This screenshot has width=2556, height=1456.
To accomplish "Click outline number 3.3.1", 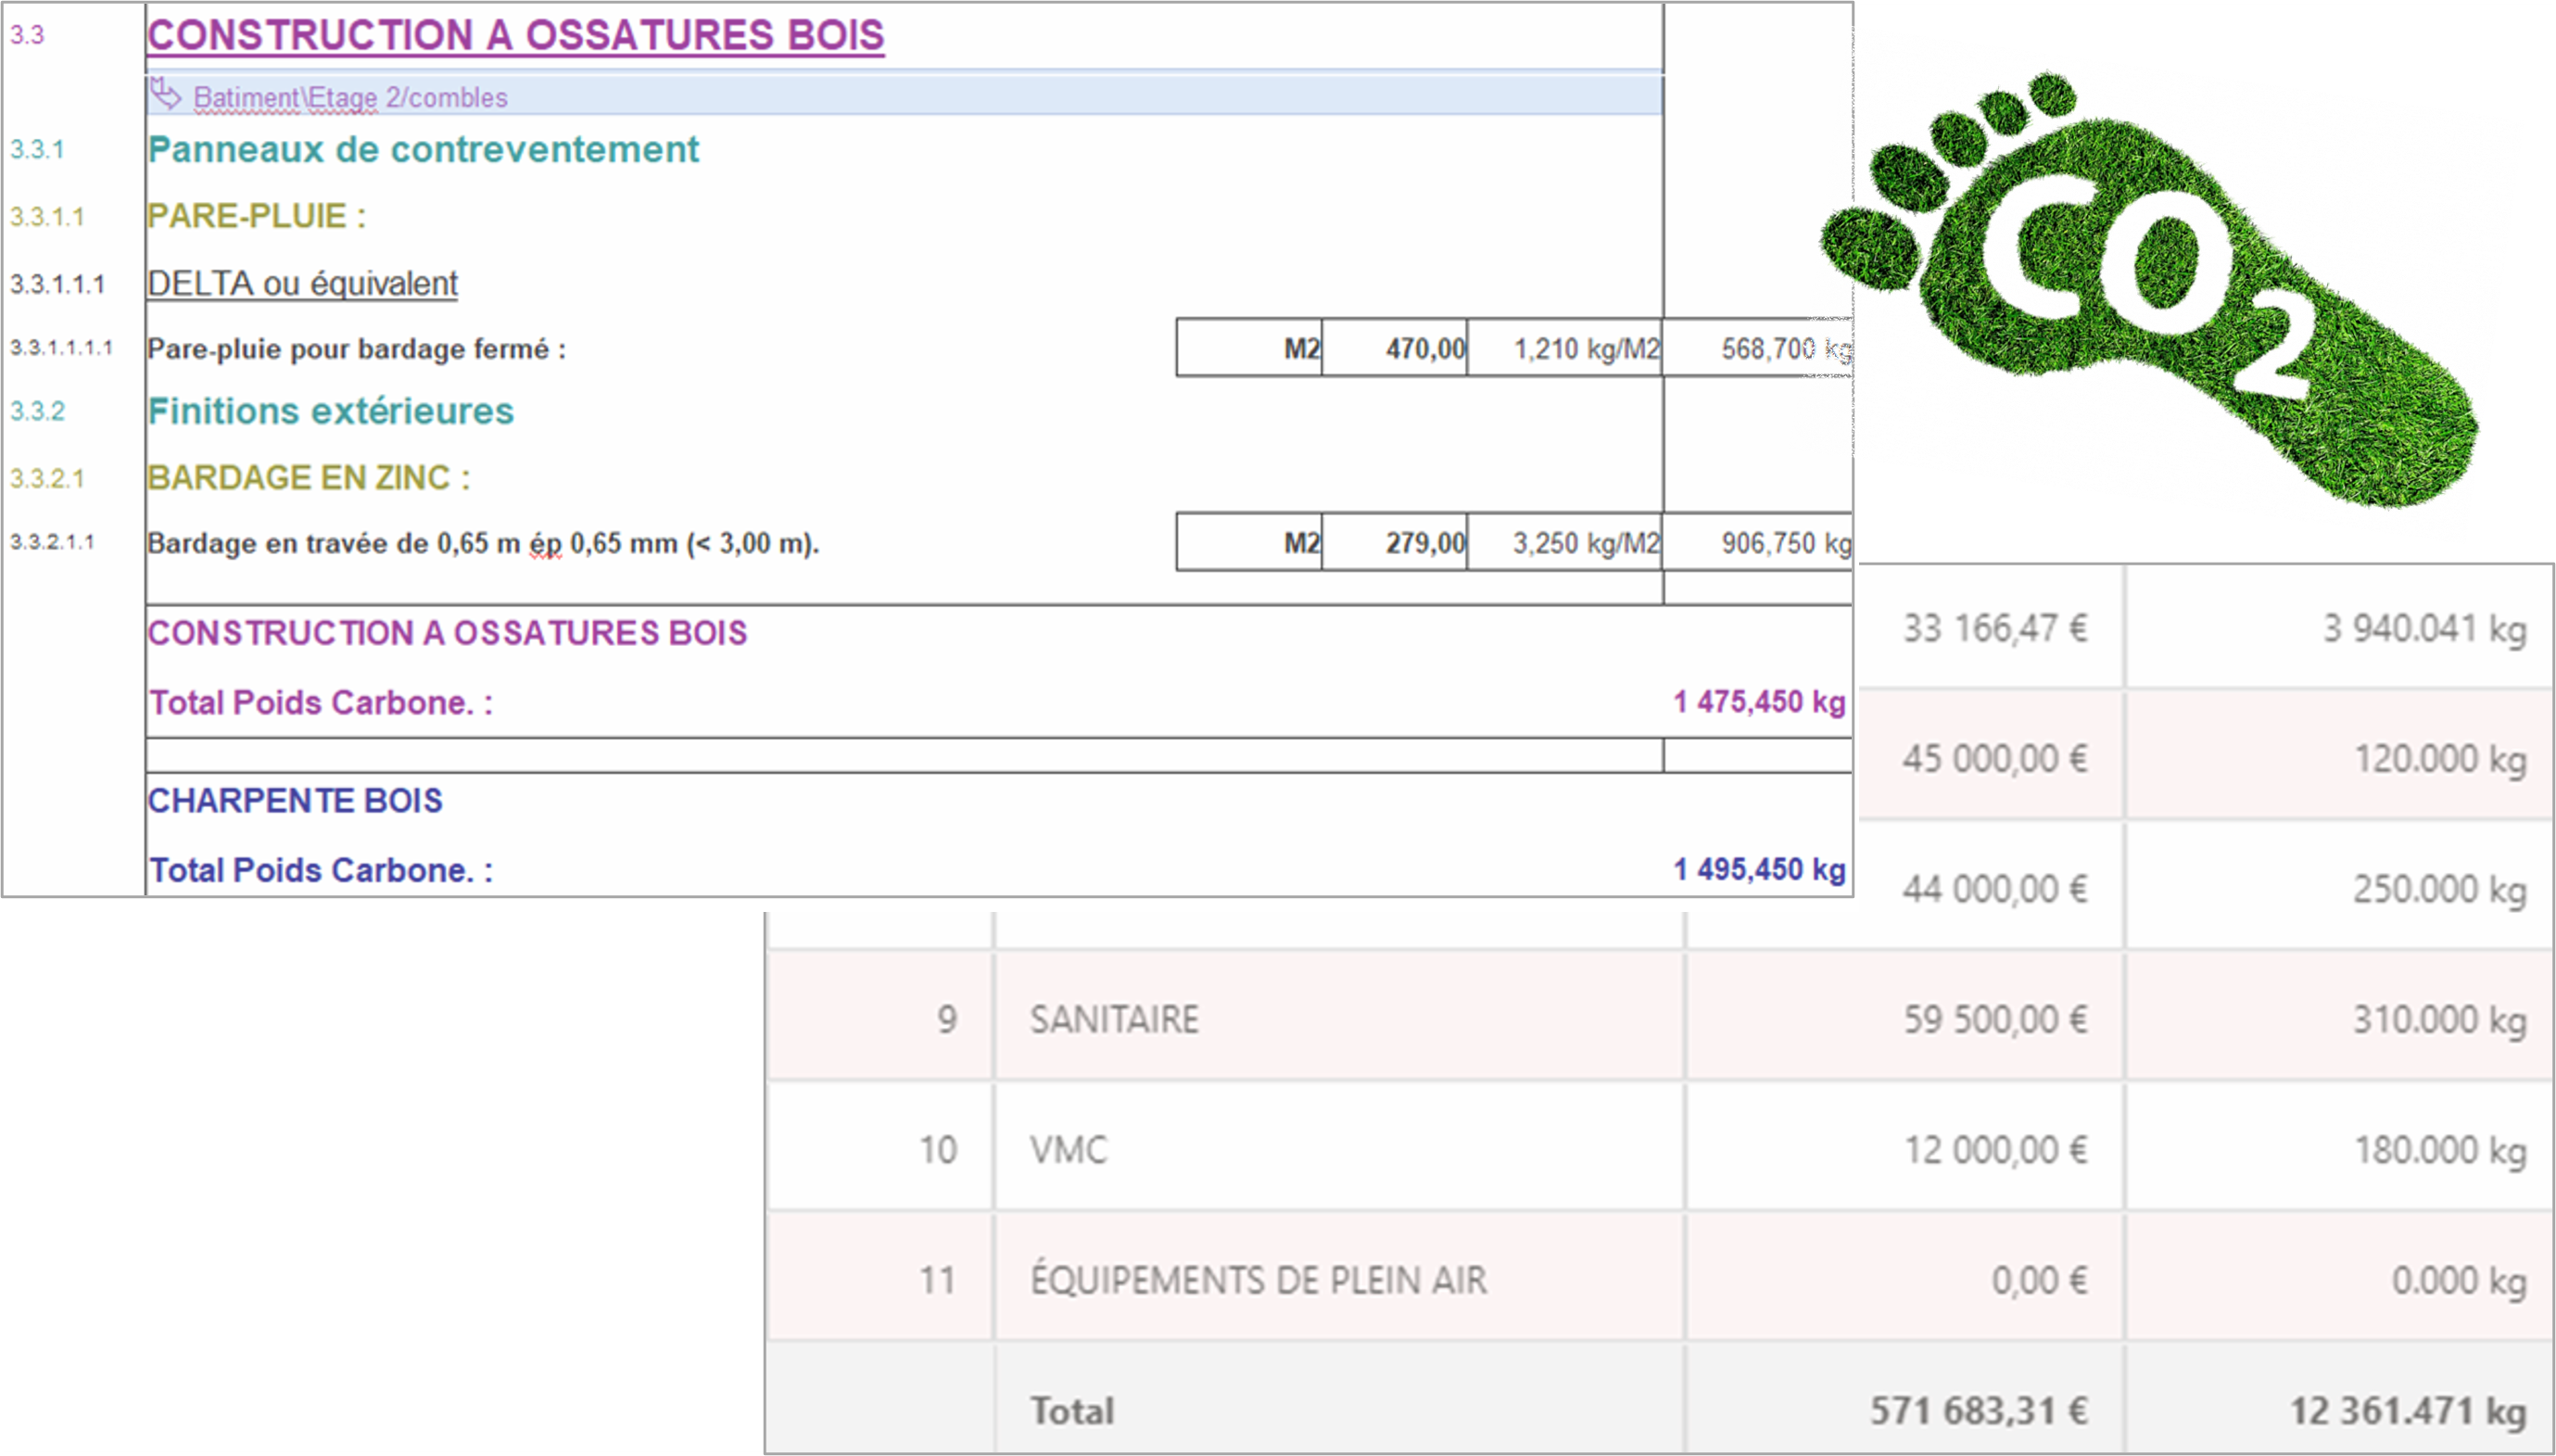I will 37,150.
